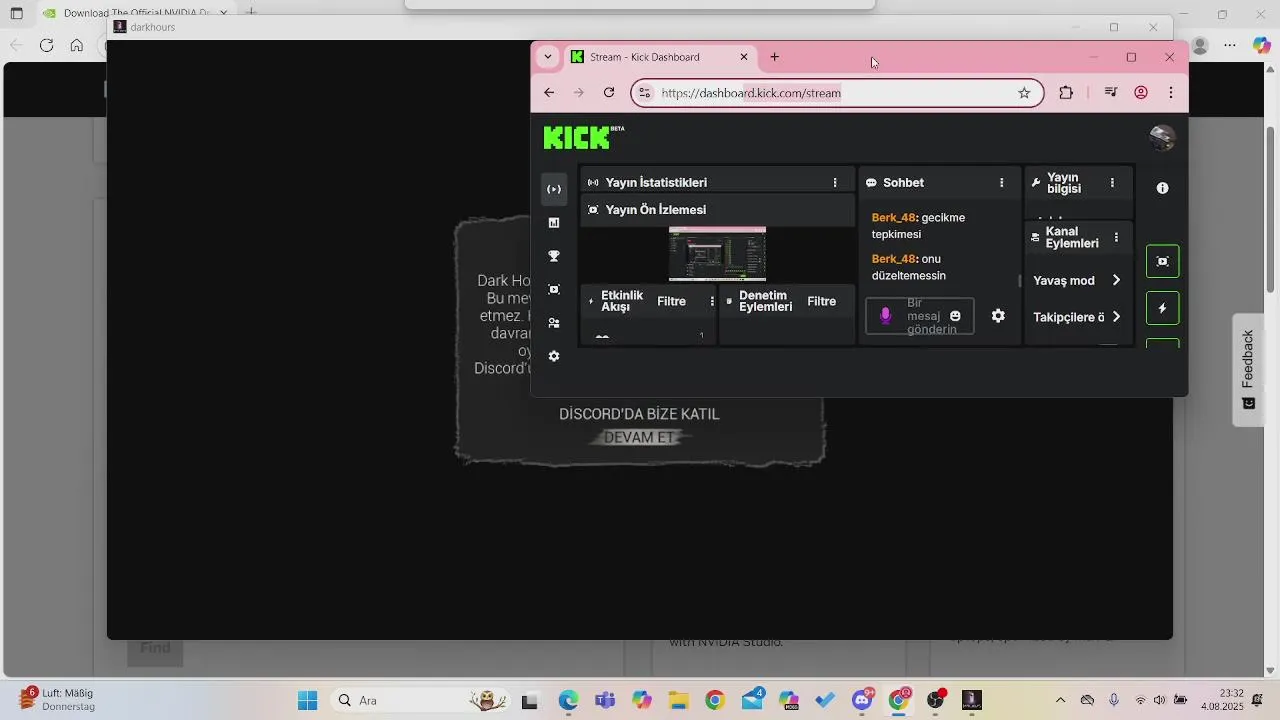Click the stream preview thumbnail
Screen dimensions: 1280x720
(717, 254)
